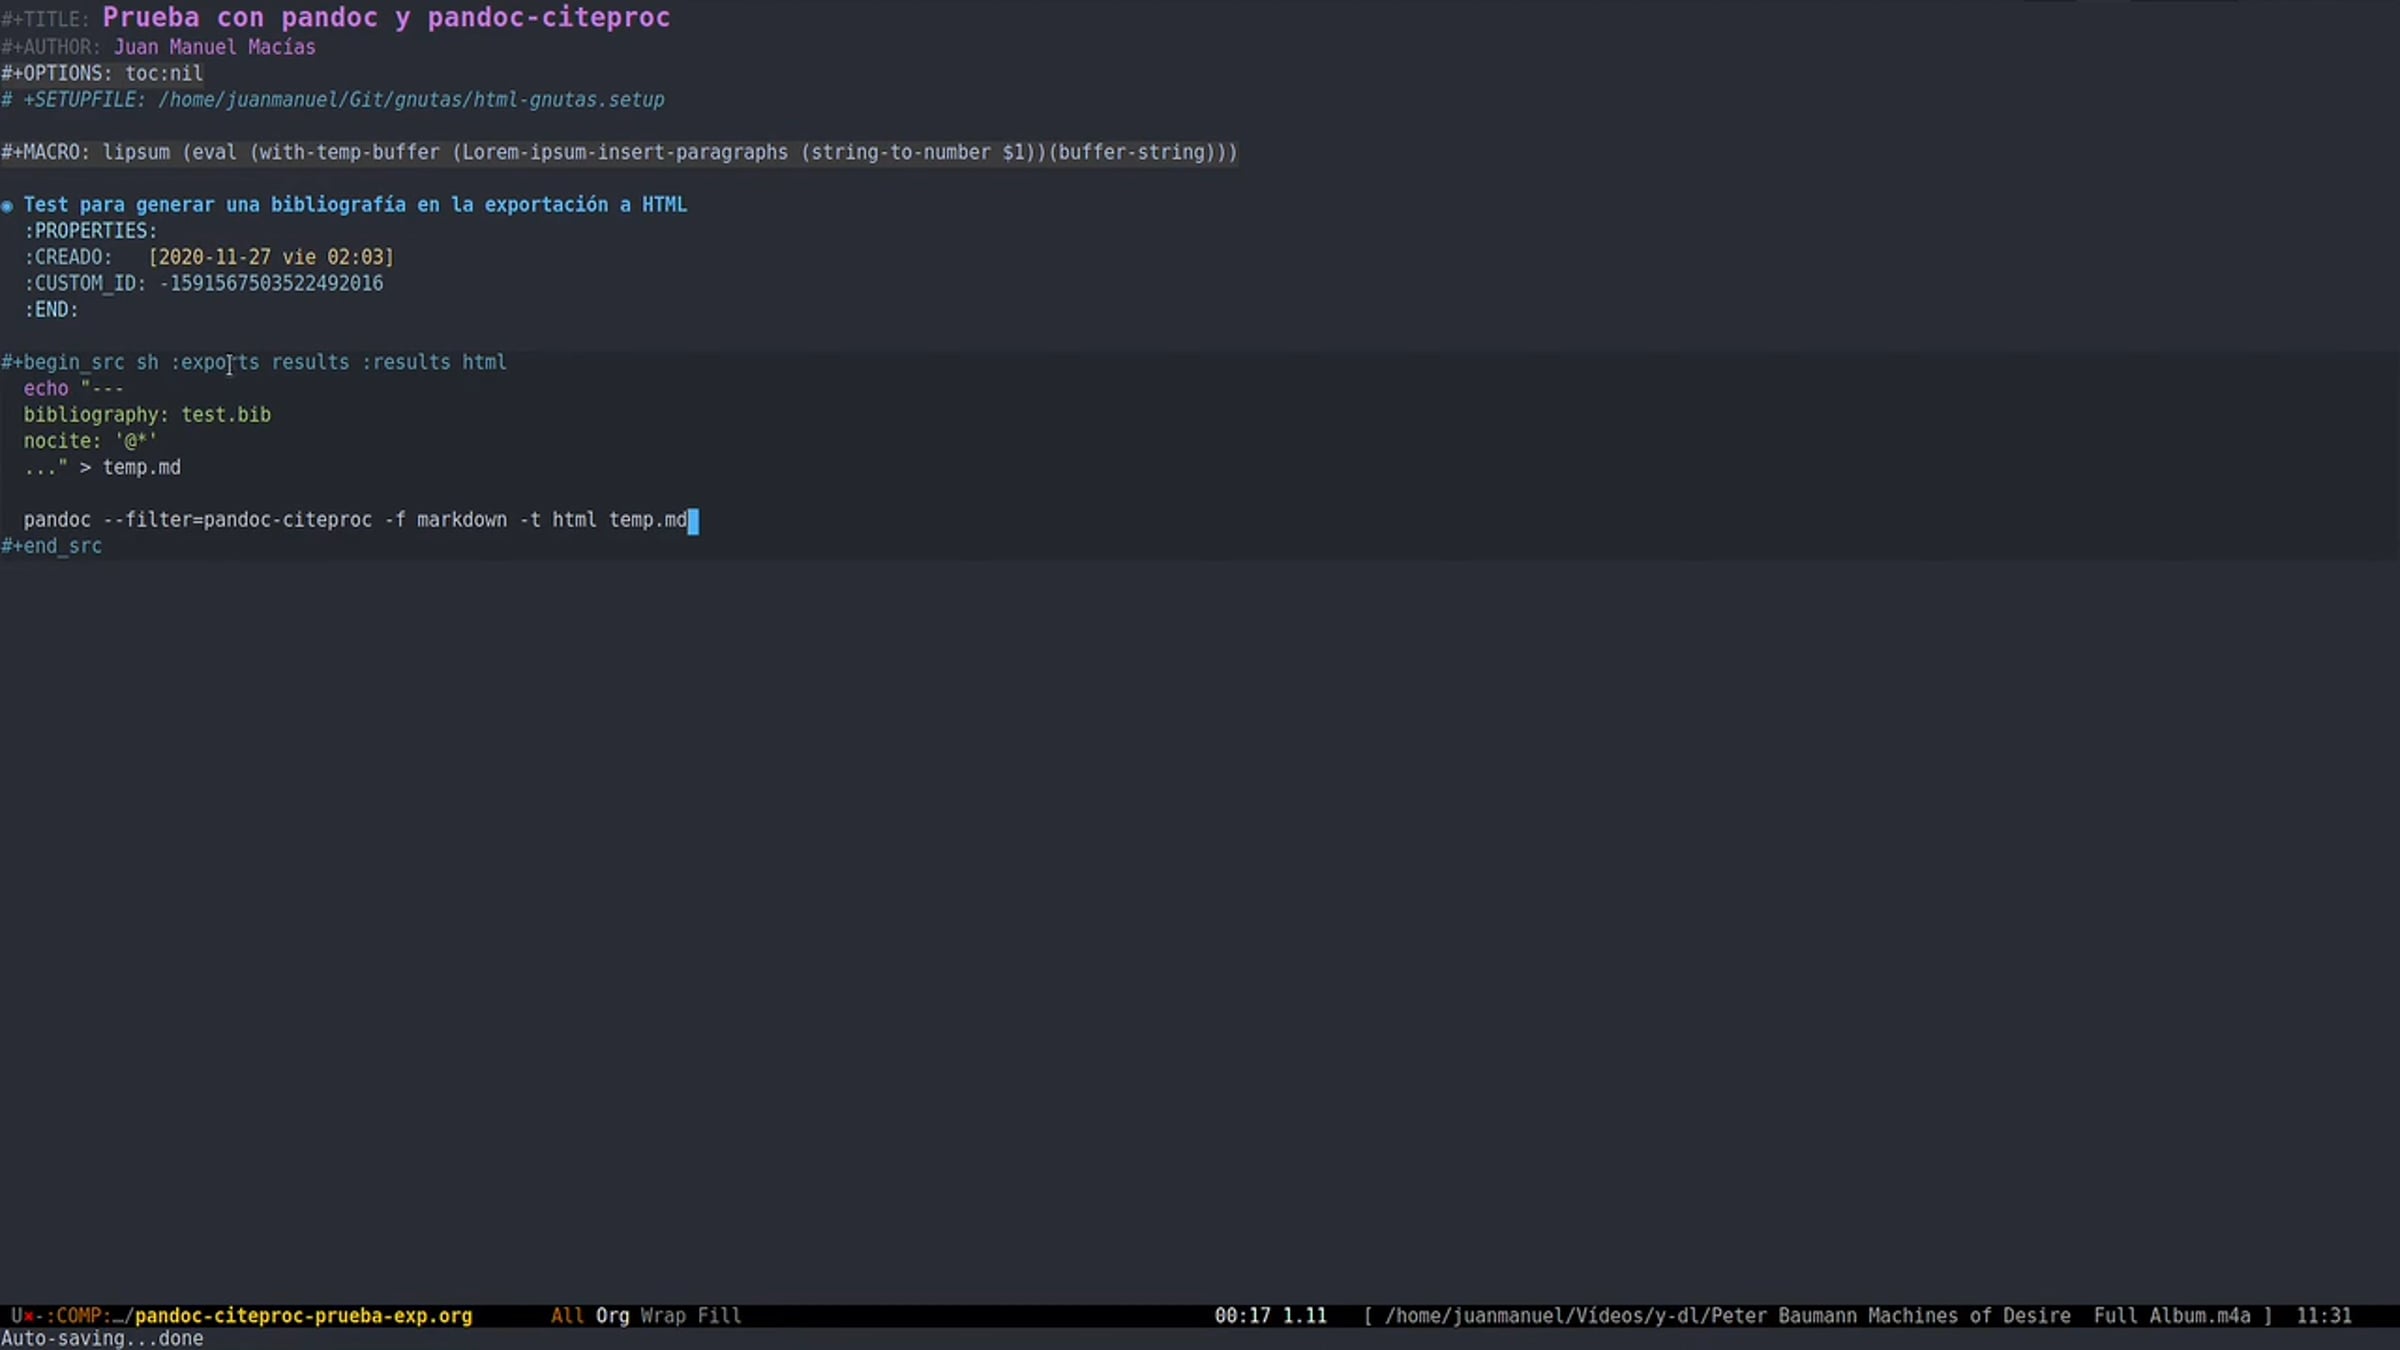Click the heading bullet before 'Test para generar'

(8, 205)
